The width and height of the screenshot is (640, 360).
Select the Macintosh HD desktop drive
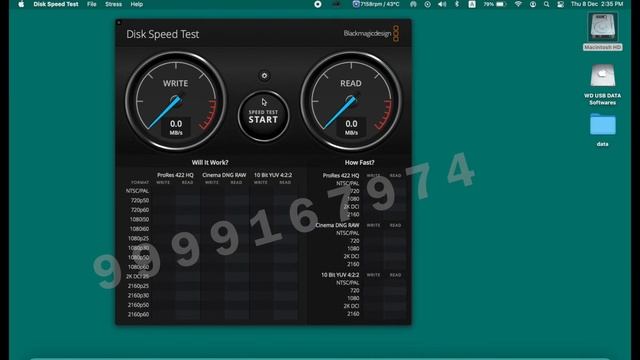[x=602, y=31]
